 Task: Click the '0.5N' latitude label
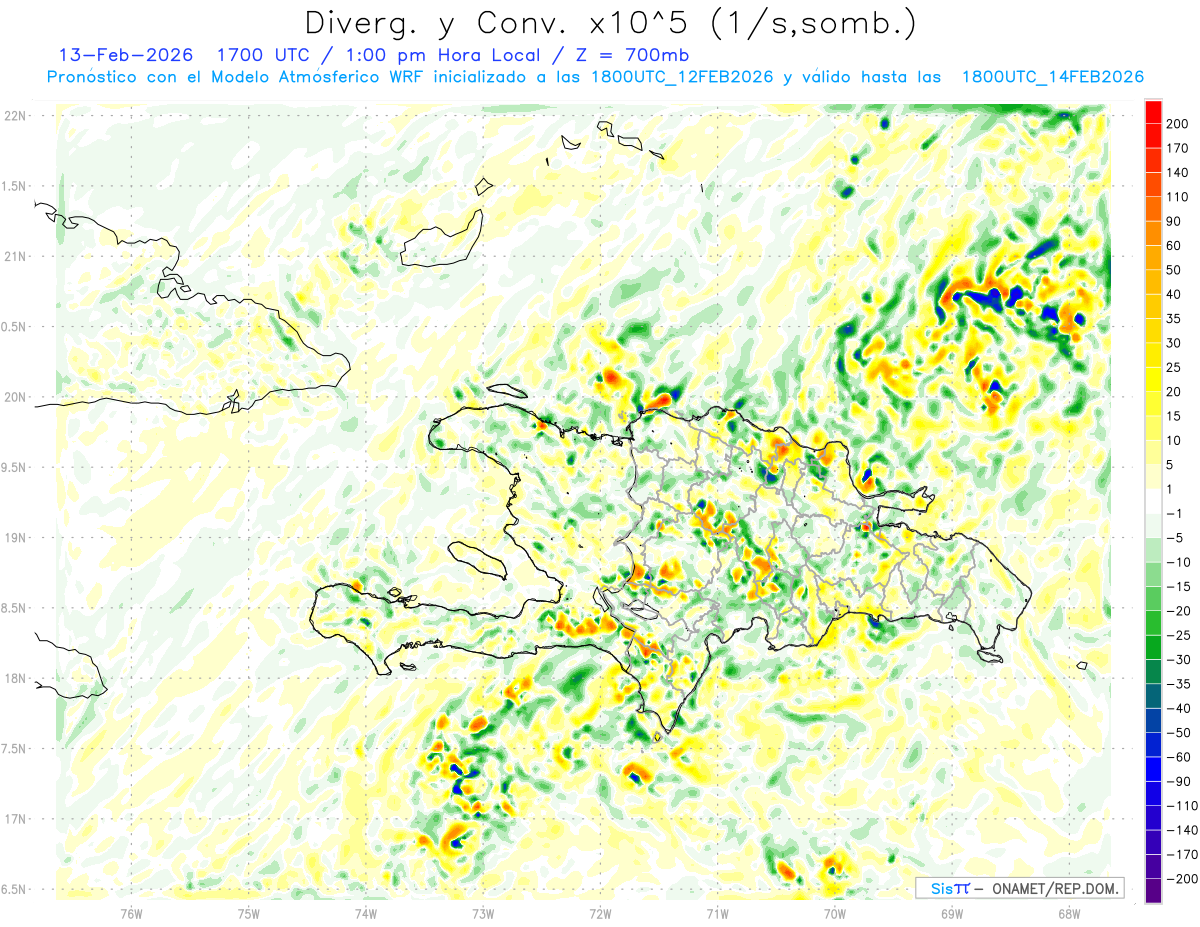[14, 327]
